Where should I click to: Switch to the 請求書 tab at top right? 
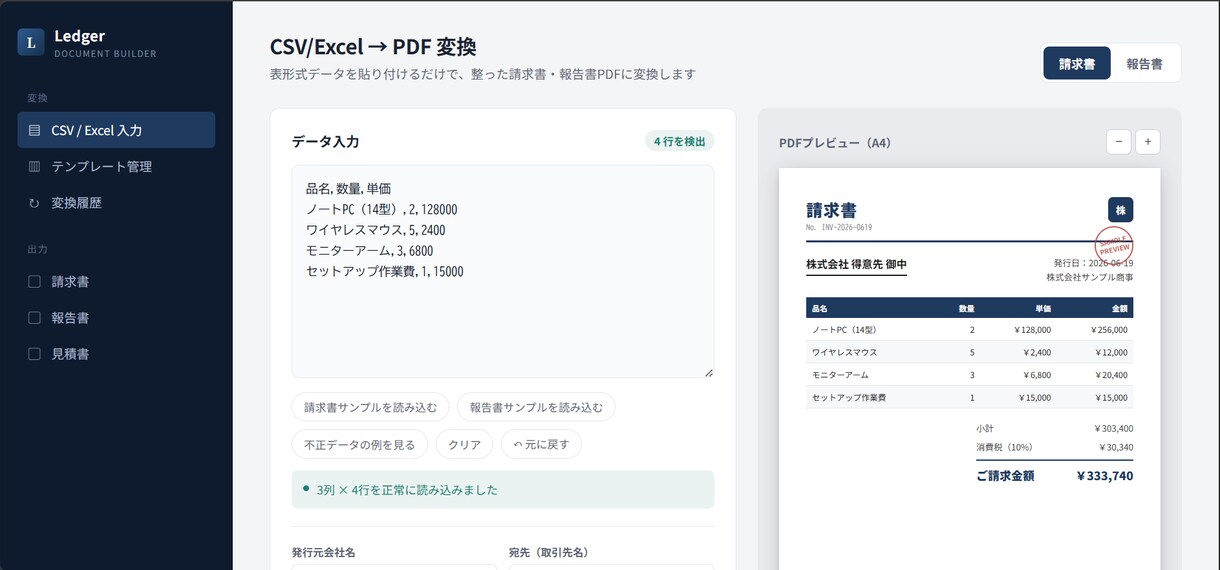click(x=1077, y=63)
